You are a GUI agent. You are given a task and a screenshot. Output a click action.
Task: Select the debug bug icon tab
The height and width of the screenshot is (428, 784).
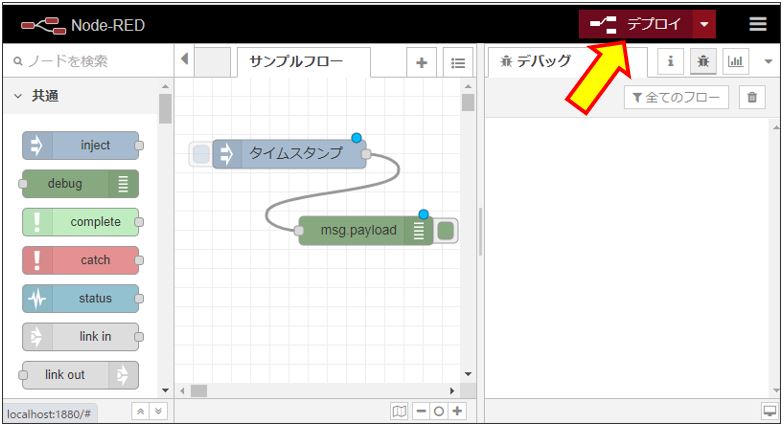703,62
